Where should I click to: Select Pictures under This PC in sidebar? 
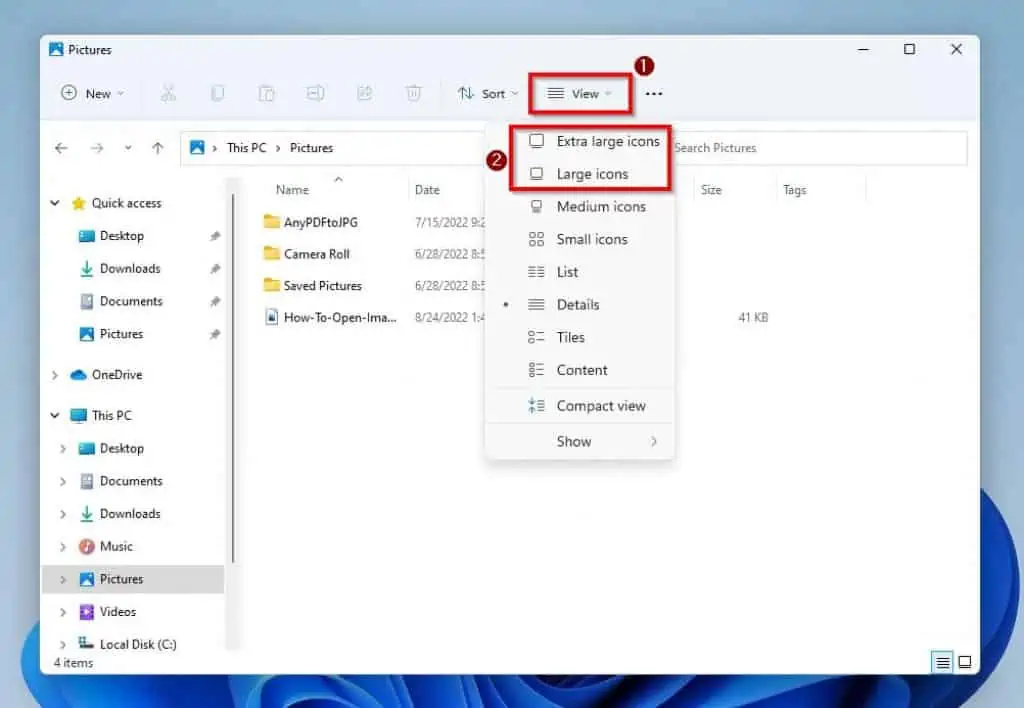133,579
